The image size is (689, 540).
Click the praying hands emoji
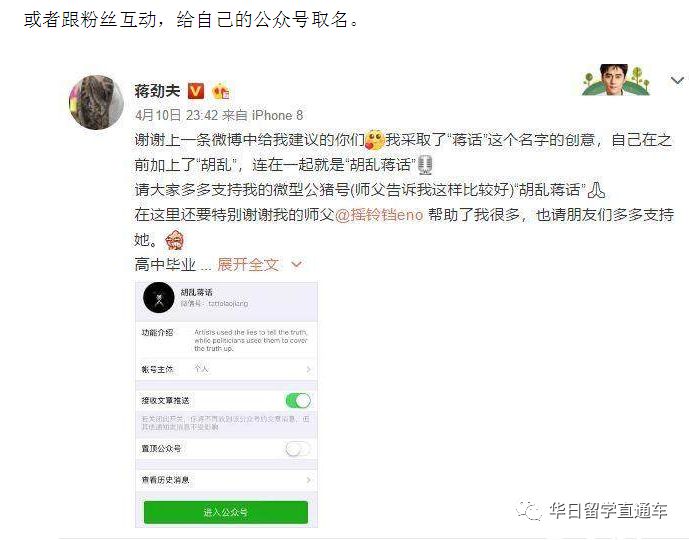[596, 190]
